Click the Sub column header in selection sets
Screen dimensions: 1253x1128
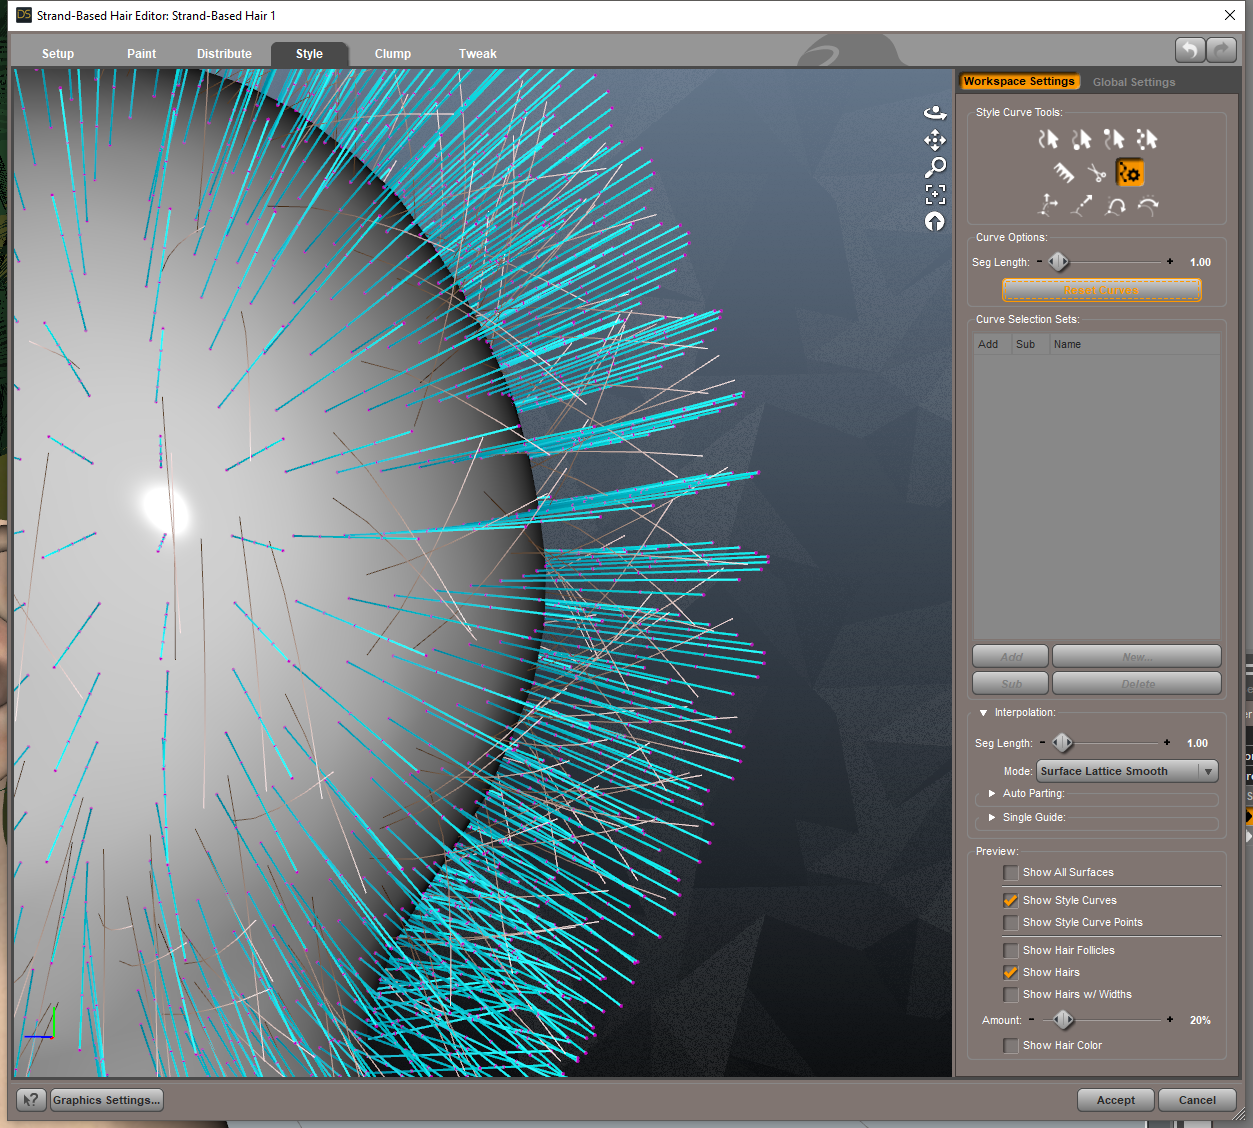click(x=1030, y=344)
